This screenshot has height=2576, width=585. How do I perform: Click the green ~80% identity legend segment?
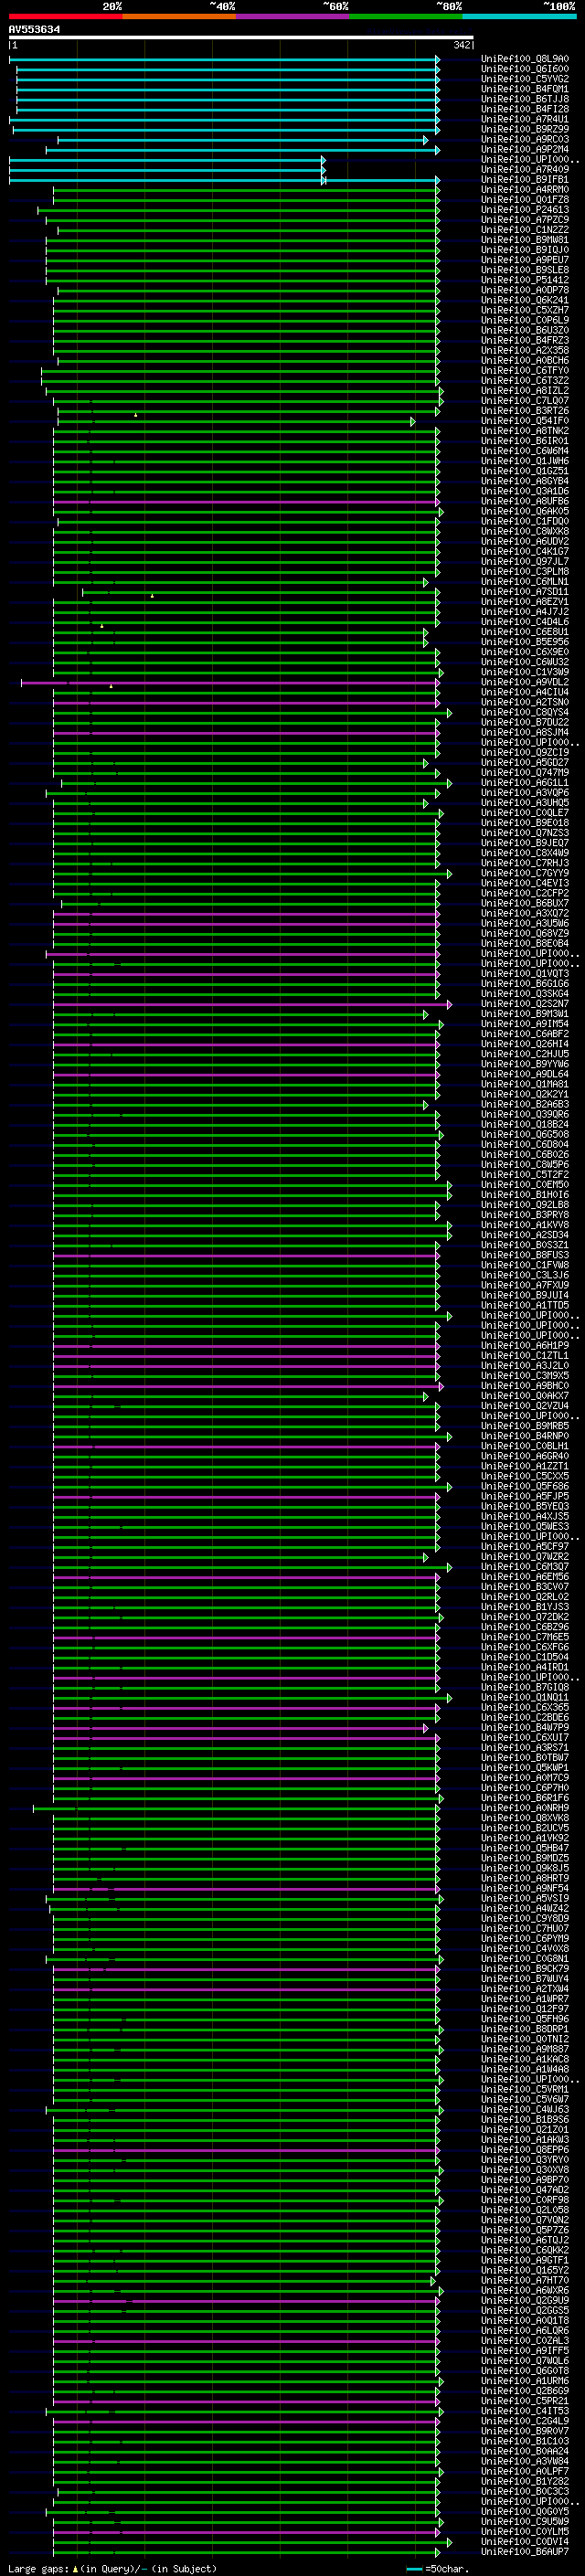click(406, 16)
